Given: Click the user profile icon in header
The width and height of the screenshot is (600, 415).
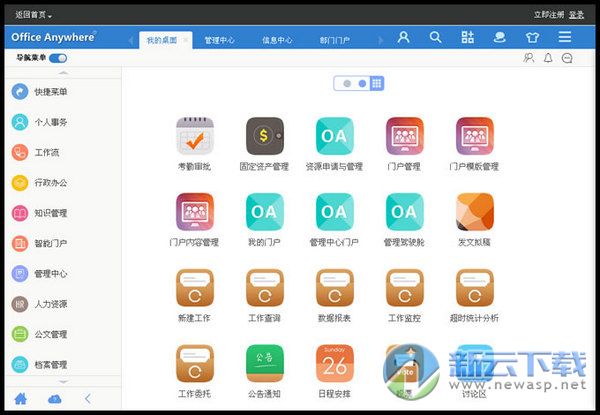Looking at the screenshot, I should (403, 37).
